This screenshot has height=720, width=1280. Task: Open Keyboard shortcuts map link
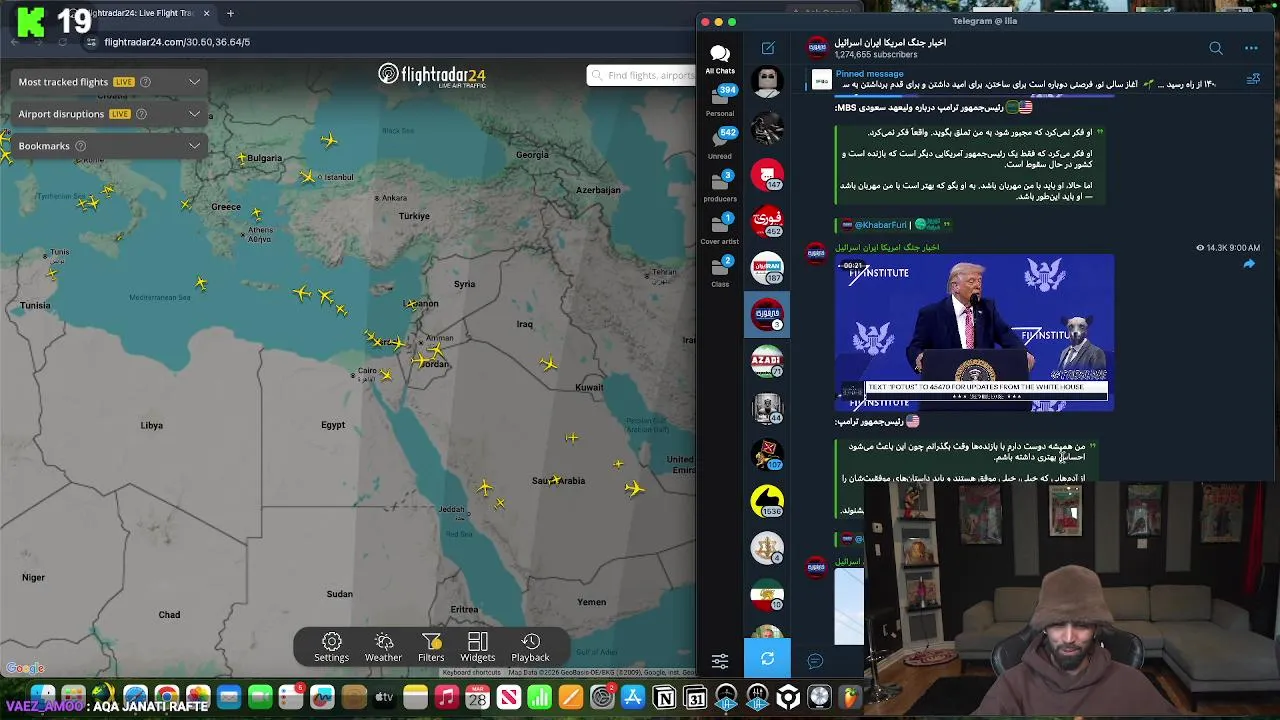[471, 673]
